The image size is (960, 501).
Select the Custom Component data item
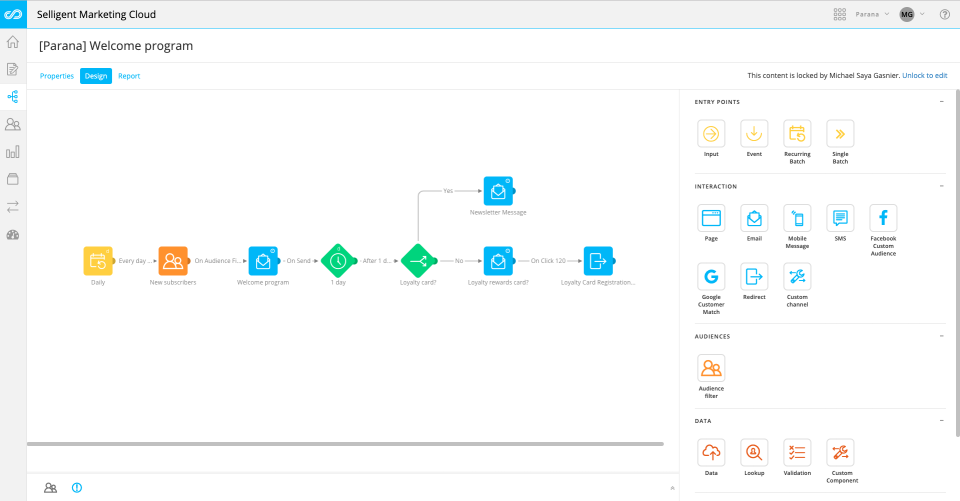tap(840, 453)
